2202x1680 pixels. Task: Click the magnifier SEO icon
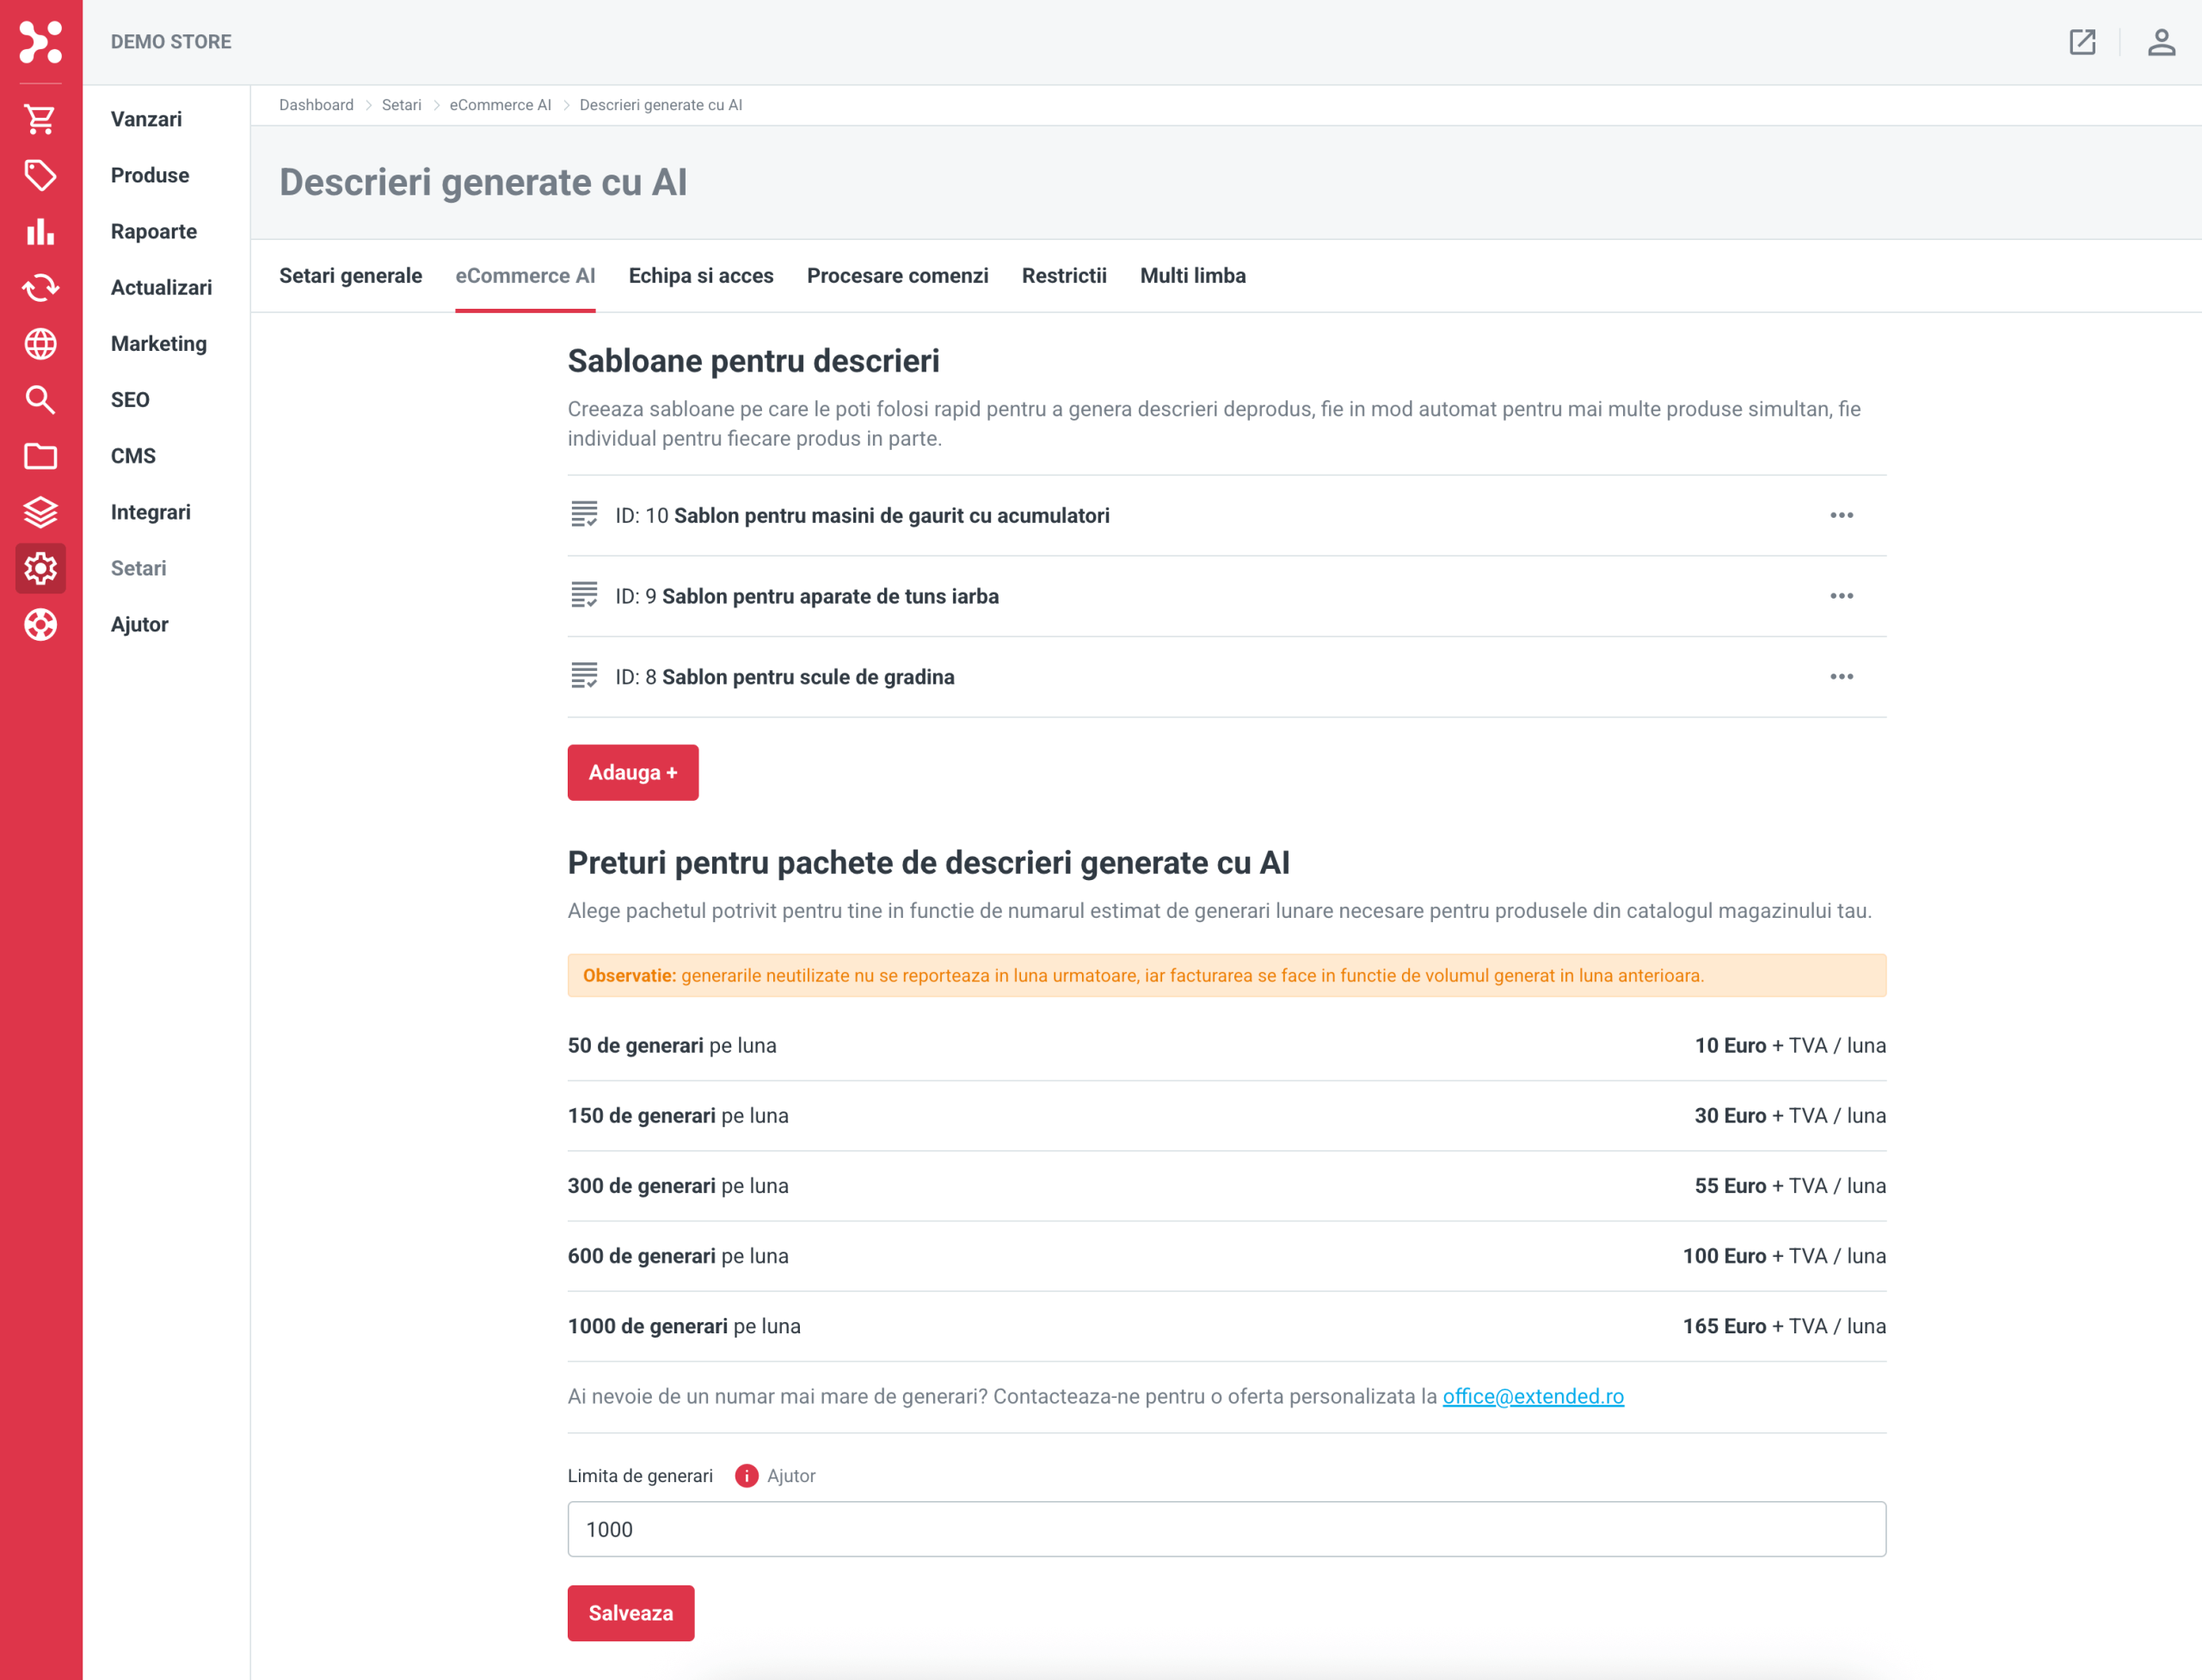(40, 400)
